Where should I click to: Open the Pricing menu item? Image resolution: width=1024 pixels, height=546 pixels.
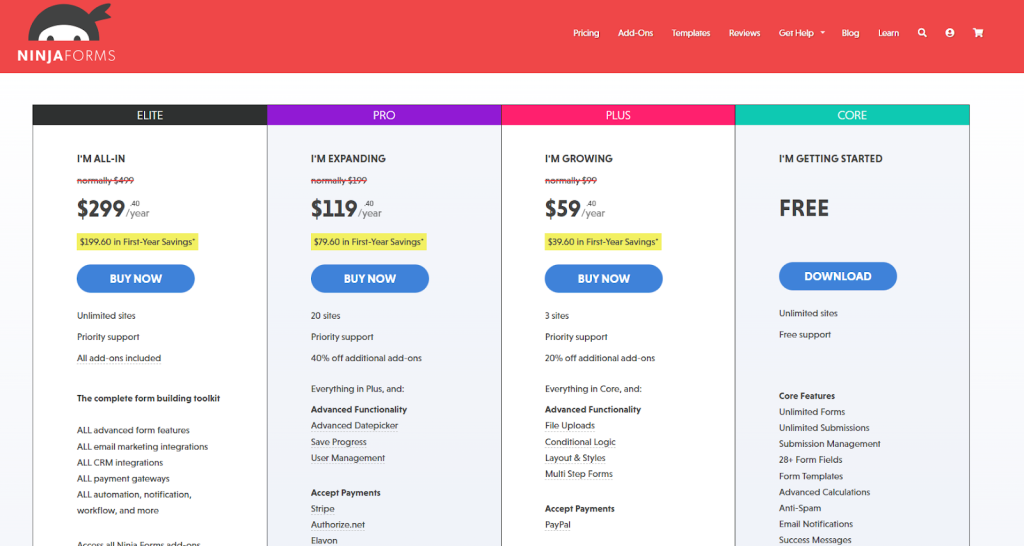[x=586, y=33]
